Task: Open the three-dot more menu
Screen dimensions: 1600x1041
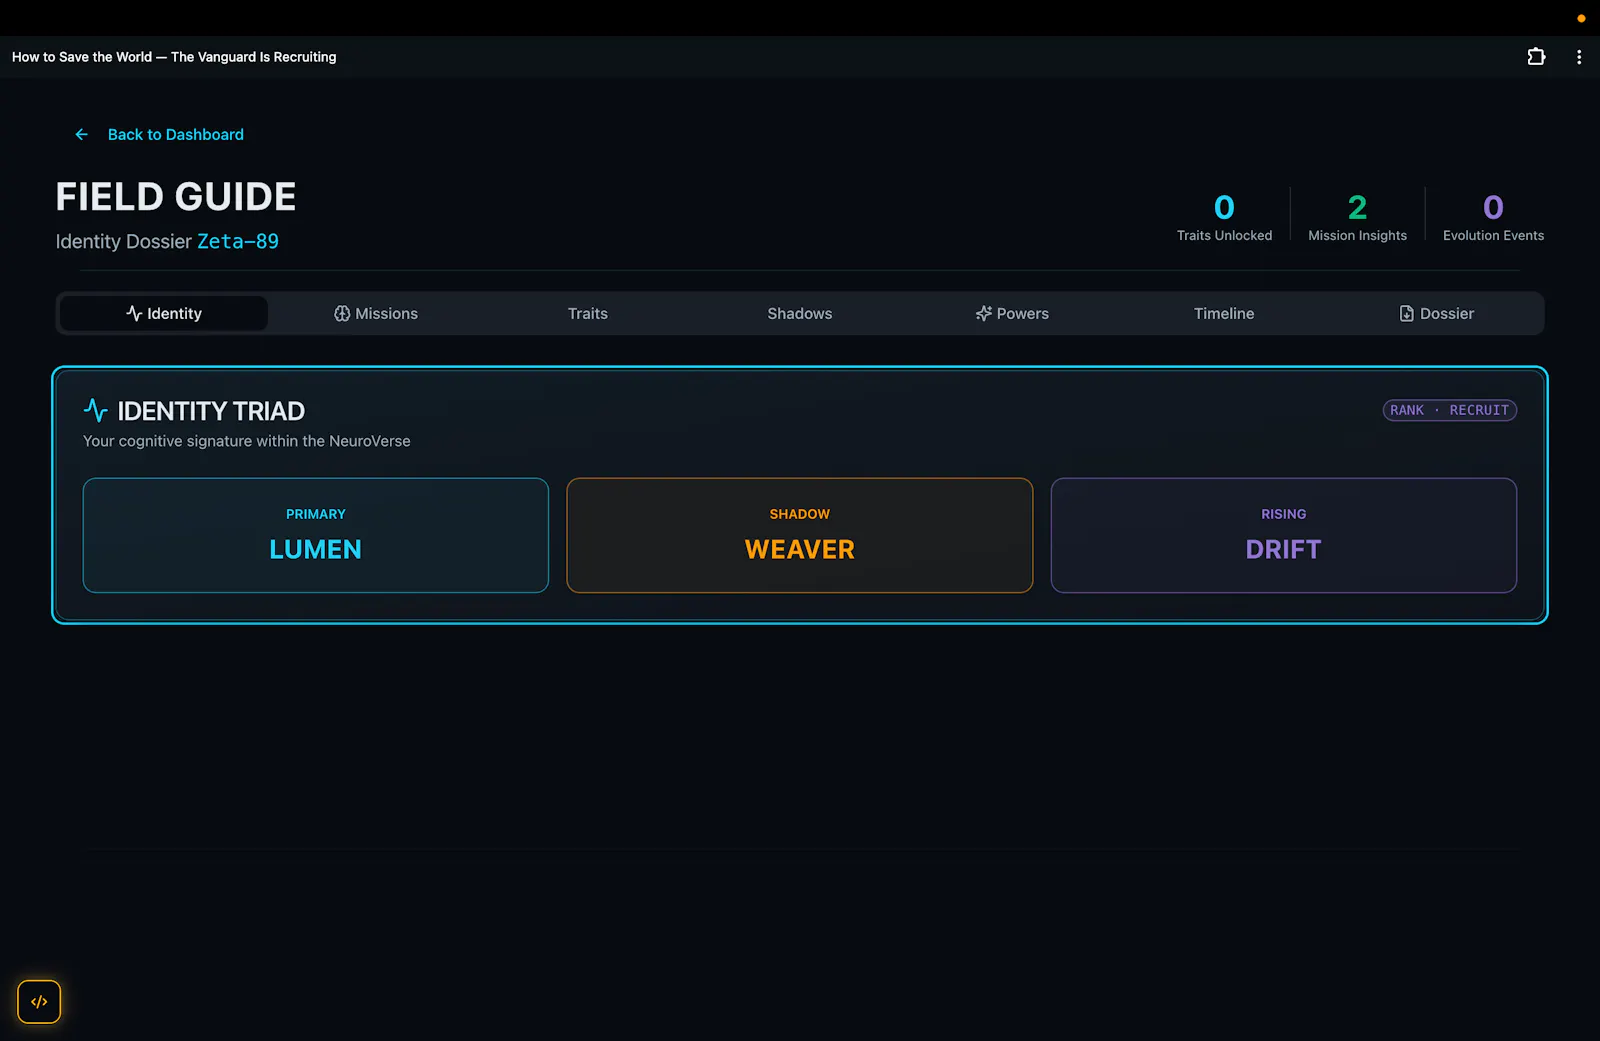Action: (1579, 57)
